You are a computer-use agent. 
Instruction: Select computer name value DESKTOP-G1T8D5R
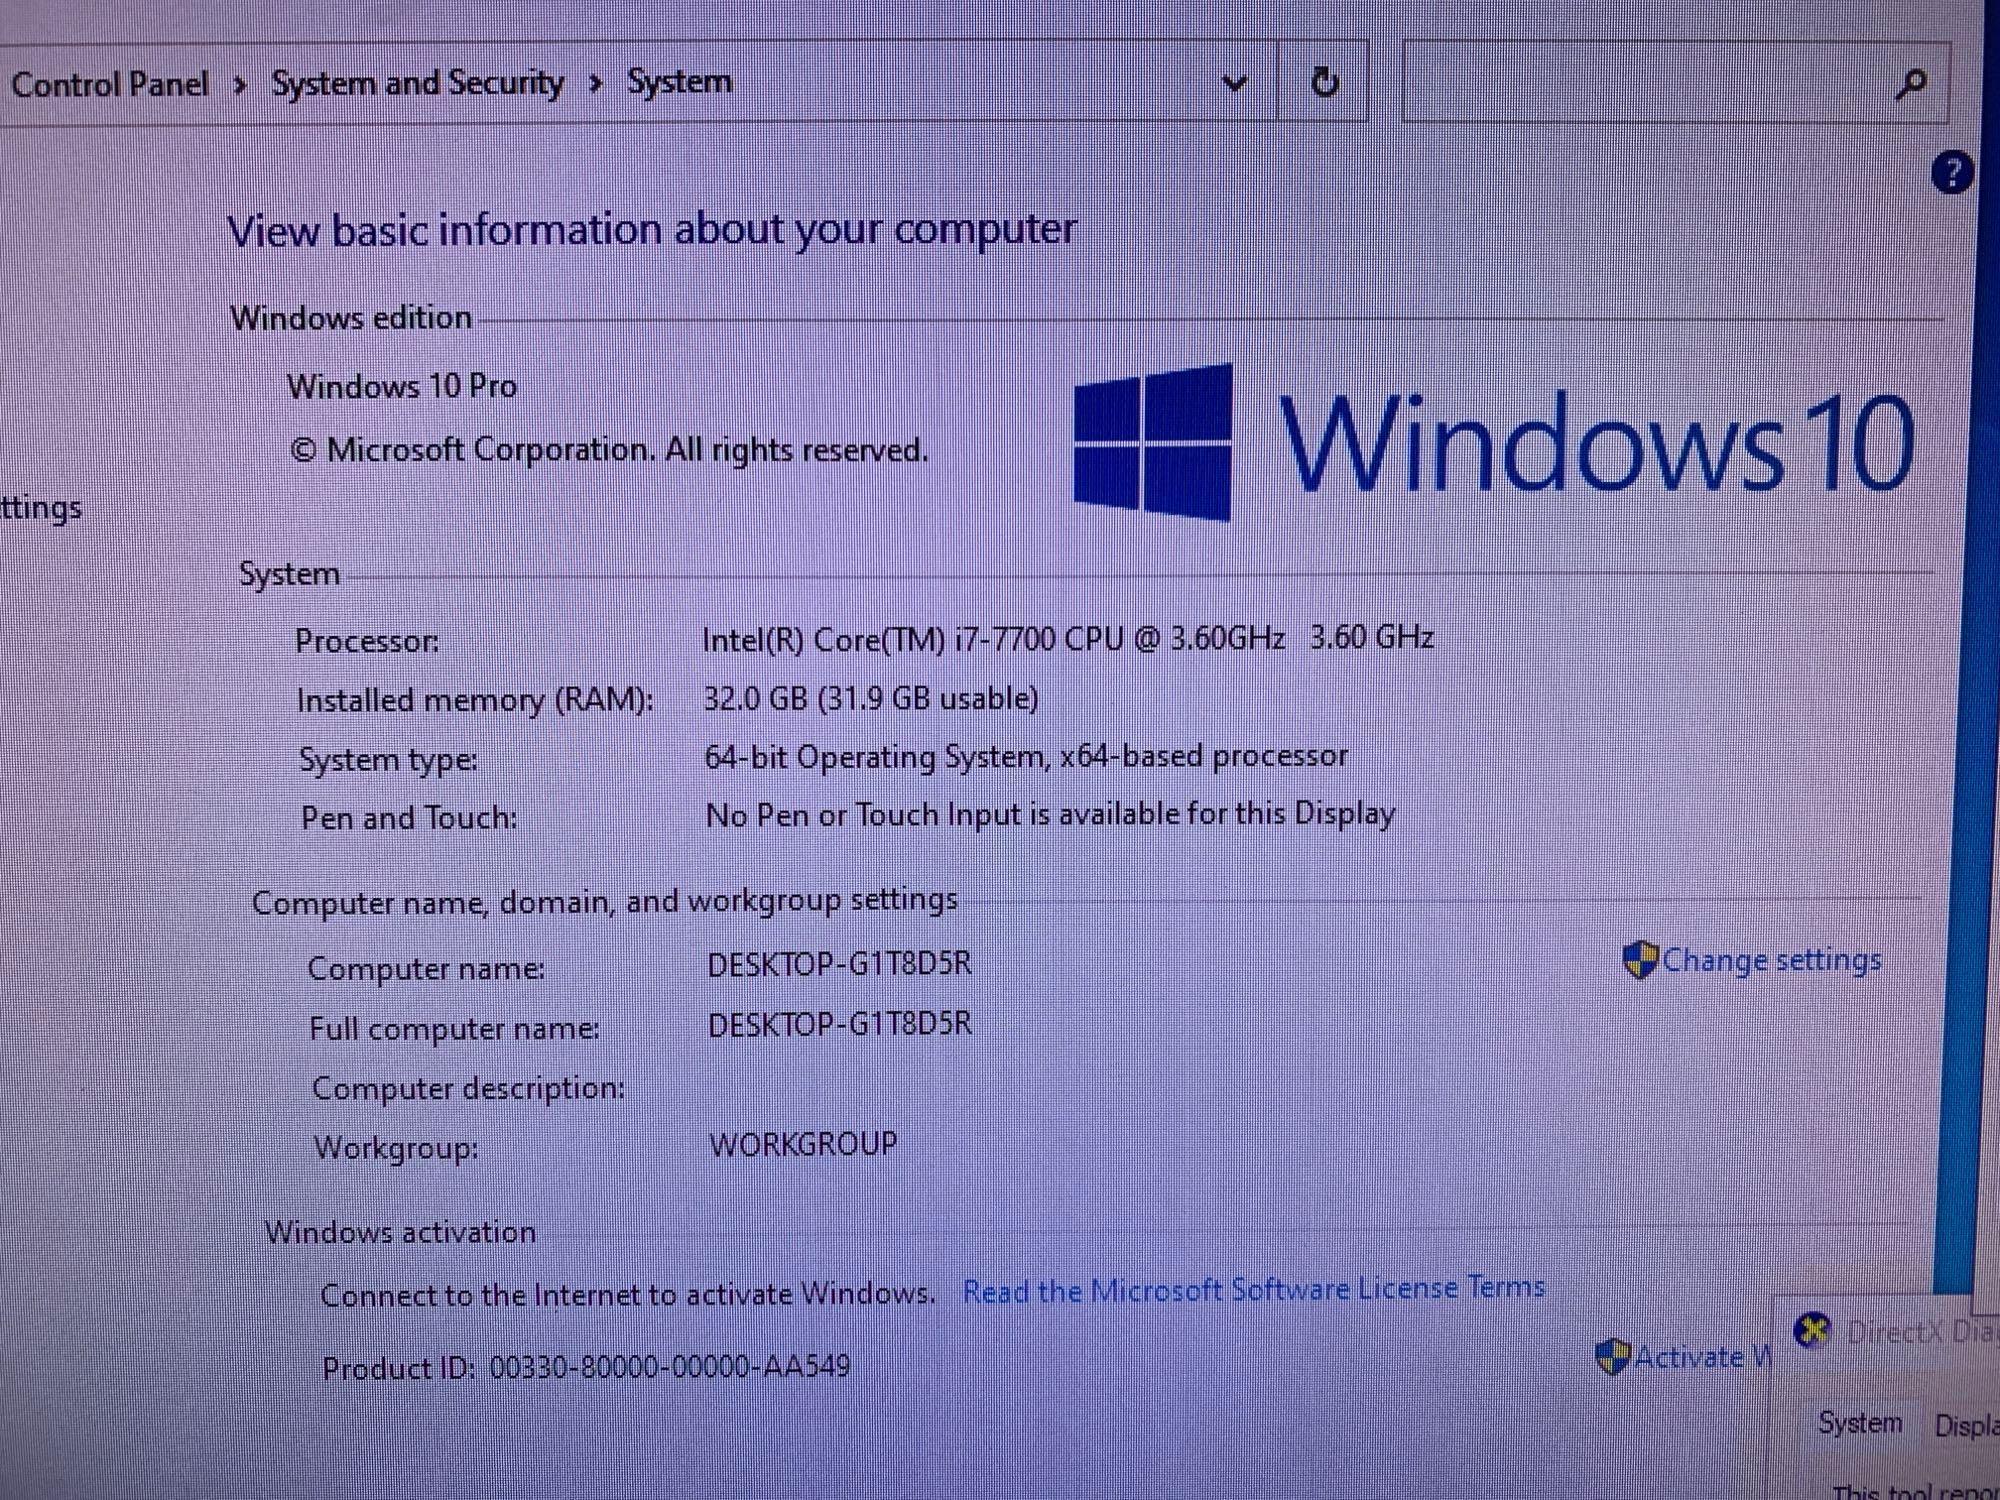(x=839, y=964)
